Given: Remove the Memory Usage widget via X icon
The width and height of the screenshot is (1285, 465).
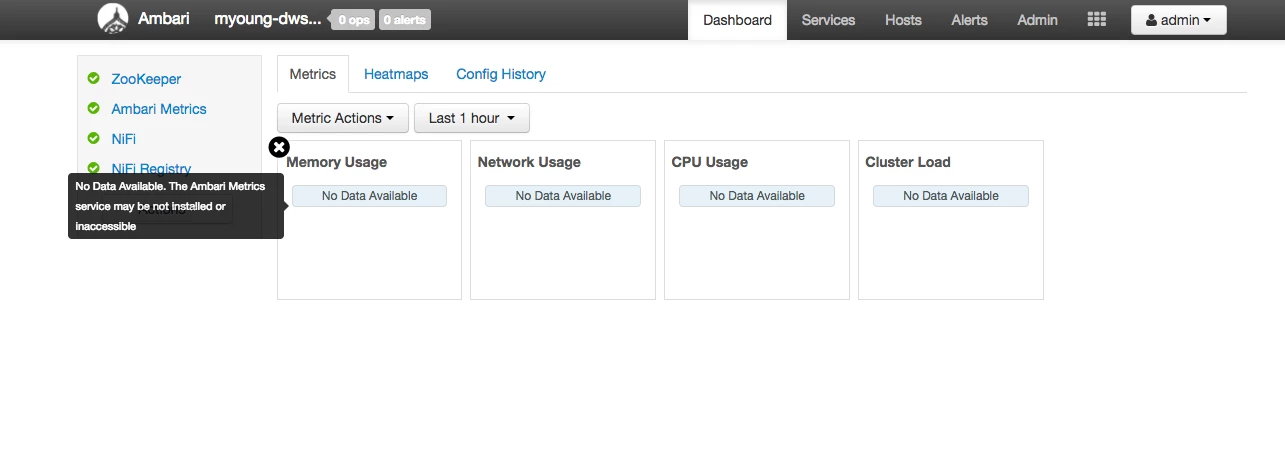Looking at the screenshot, I should click(279, 147).
